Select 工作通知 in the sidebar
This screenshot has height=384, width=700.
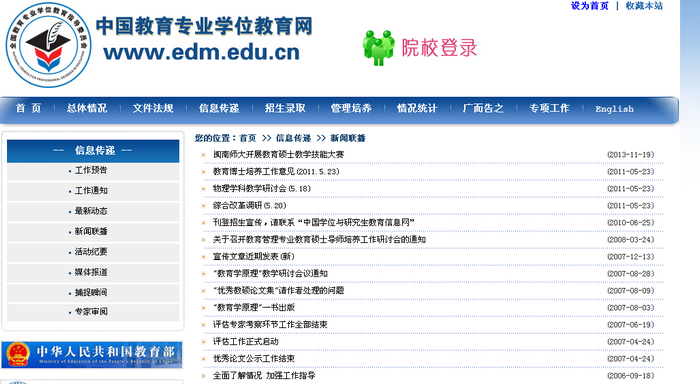[x=91, y=191]
